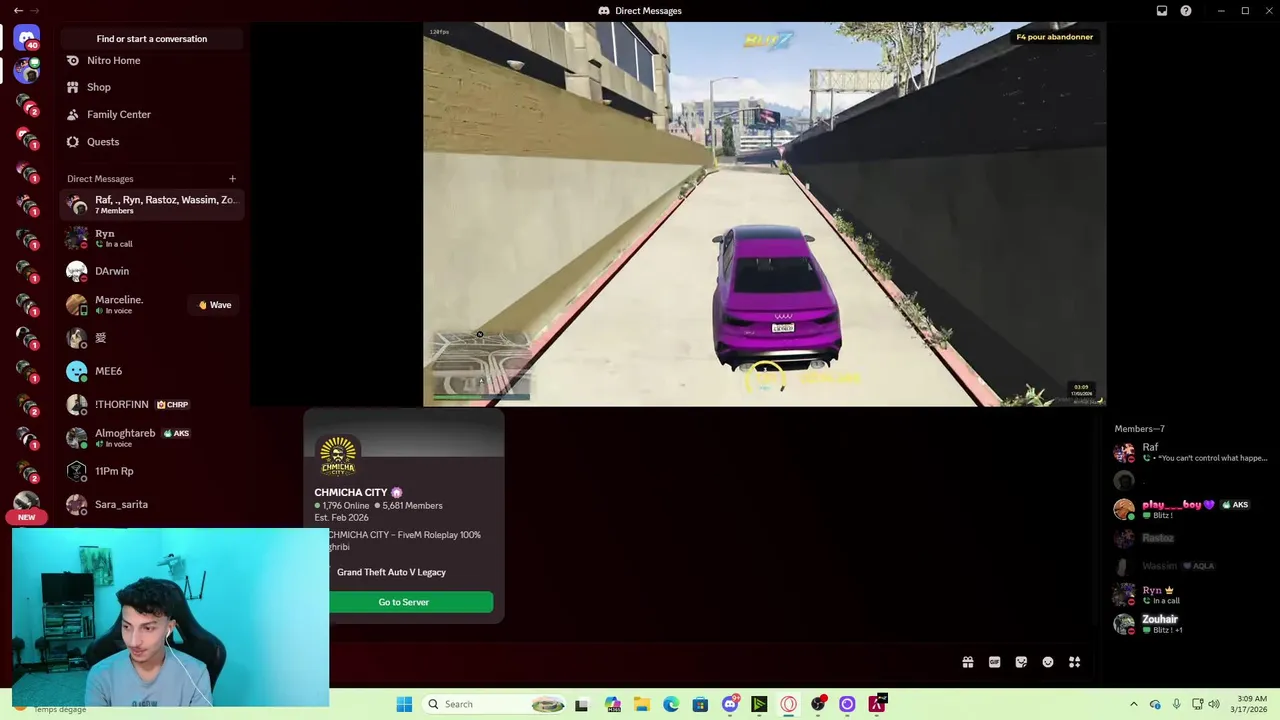Open direct message with !THORFINN

151,404
